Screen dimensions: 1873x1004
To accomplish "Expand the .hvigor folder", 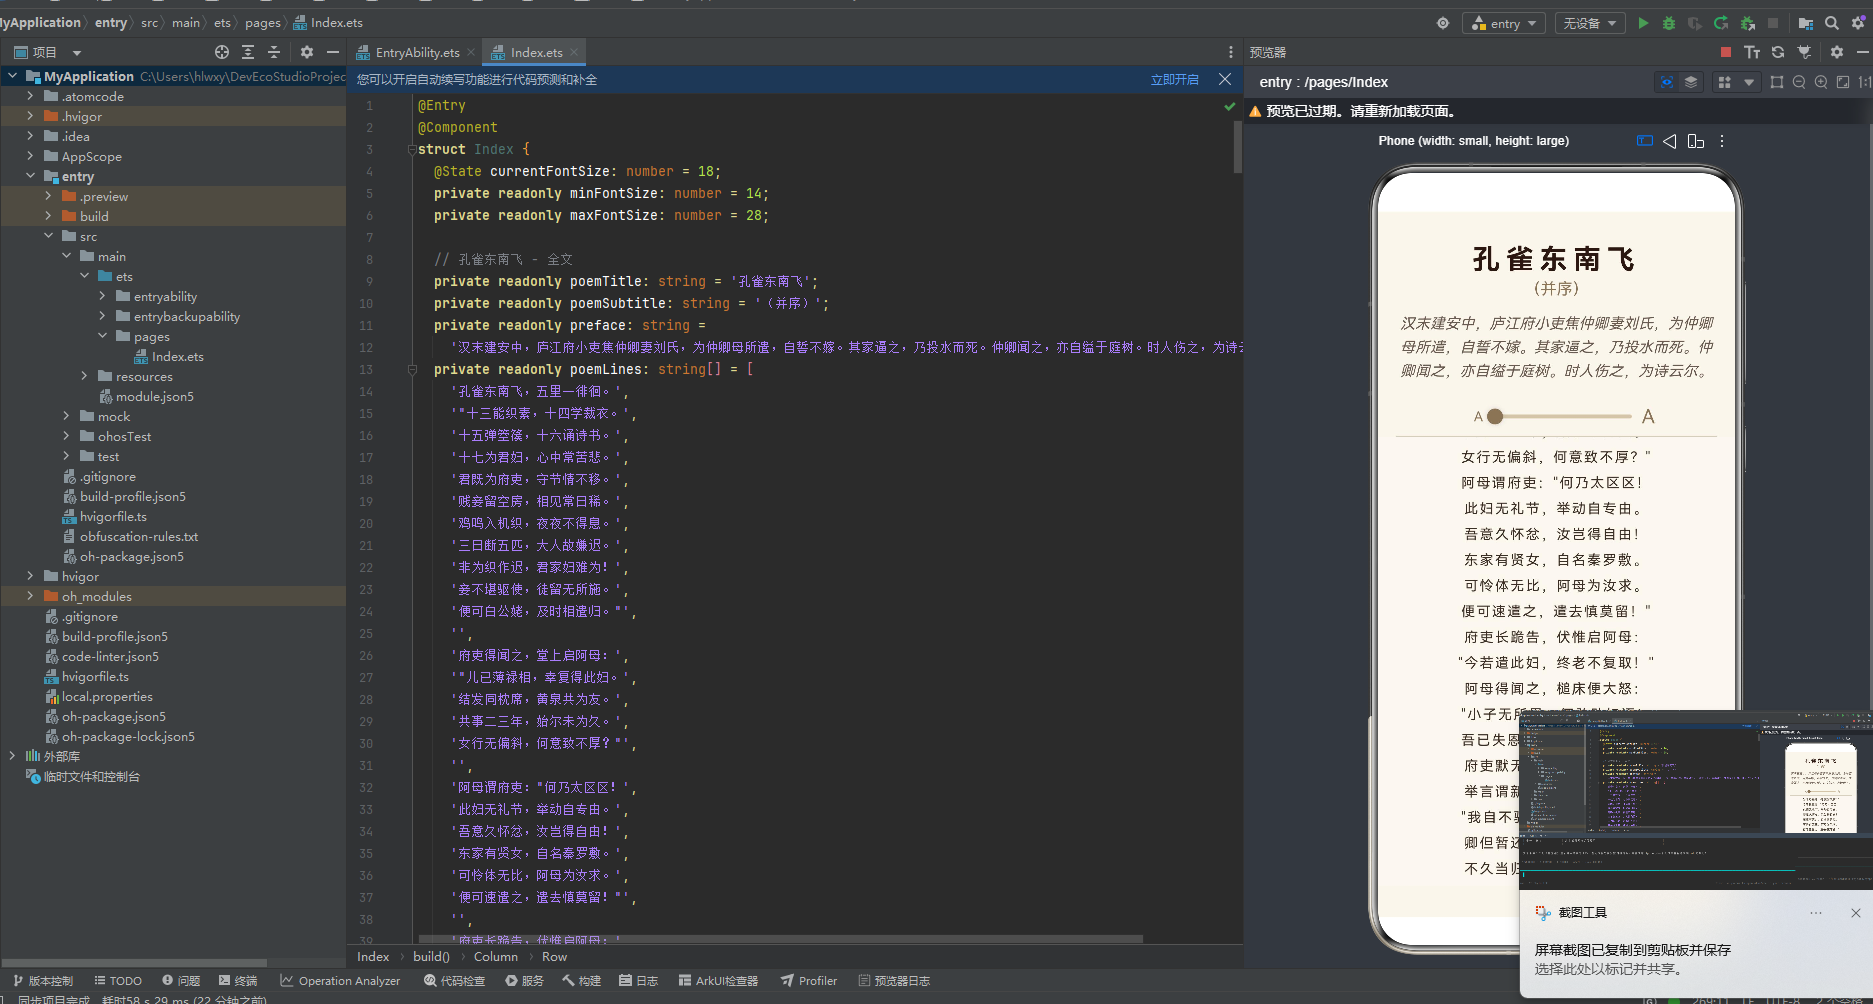I will click(x=30, y=116).
